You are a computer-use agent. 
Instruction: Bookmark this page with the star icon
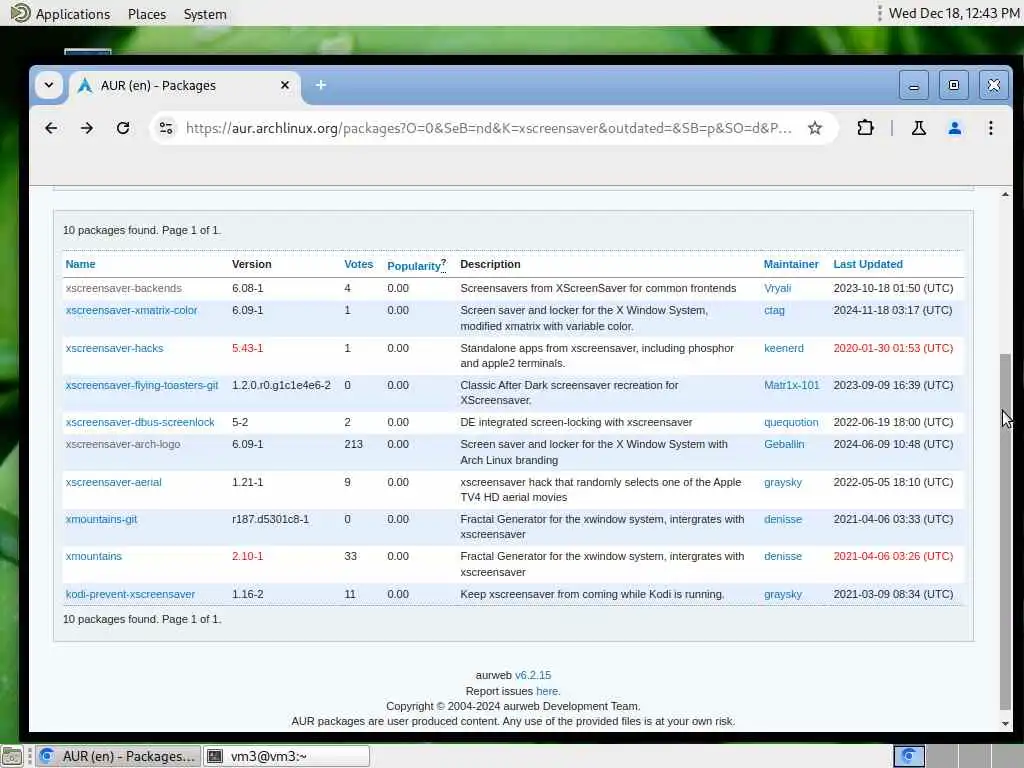click(x=814, y=128)
